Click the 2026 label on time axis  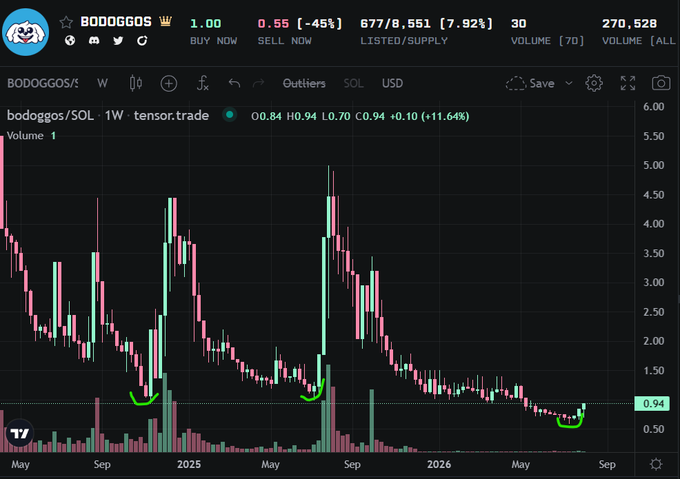(439, 464)
